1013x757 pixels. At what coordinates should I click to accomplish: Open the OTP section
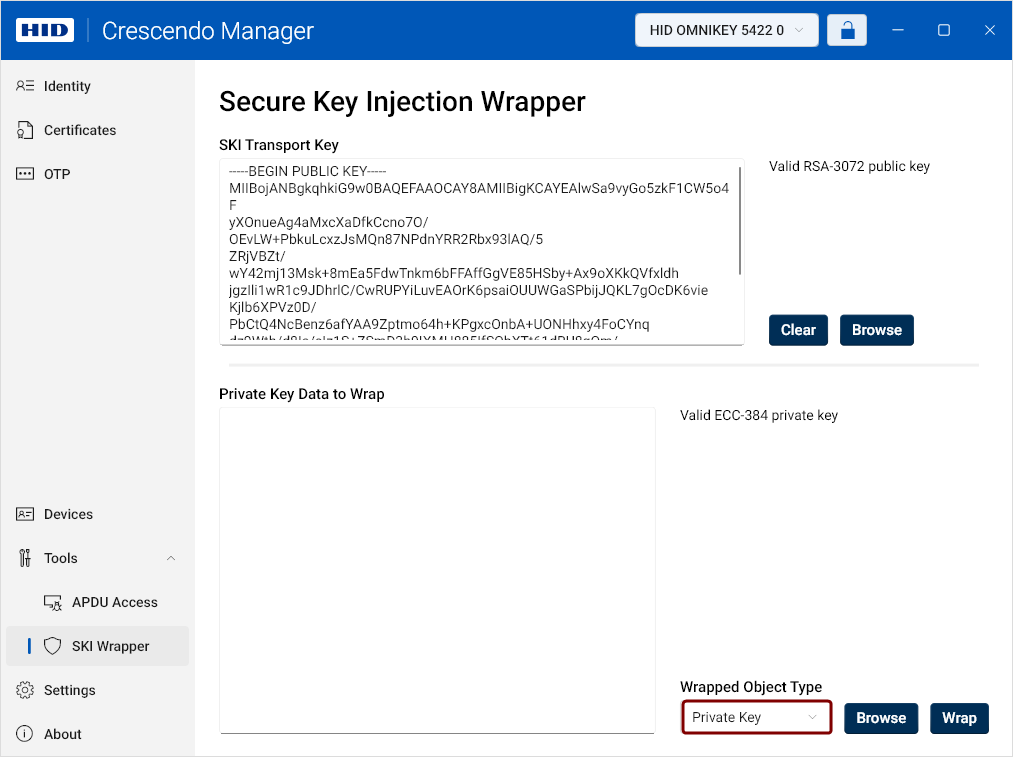pos(98,174)
